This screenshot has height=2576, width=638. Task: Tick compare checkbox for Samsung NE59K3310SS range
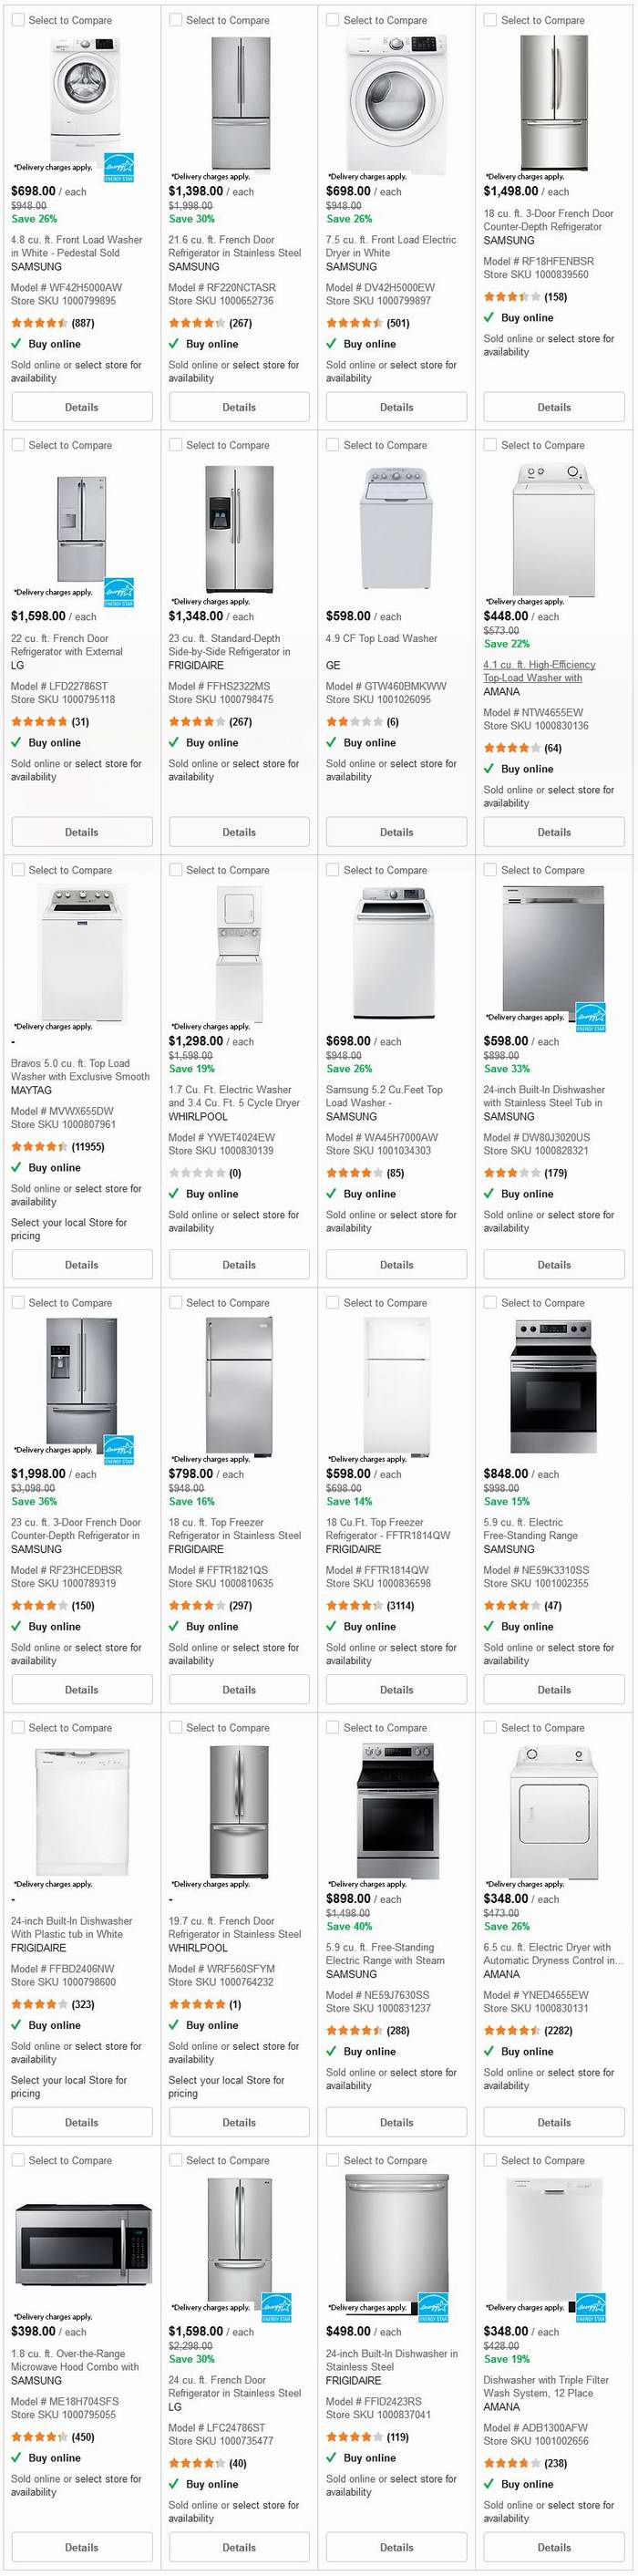click(x=491, y=1302)
